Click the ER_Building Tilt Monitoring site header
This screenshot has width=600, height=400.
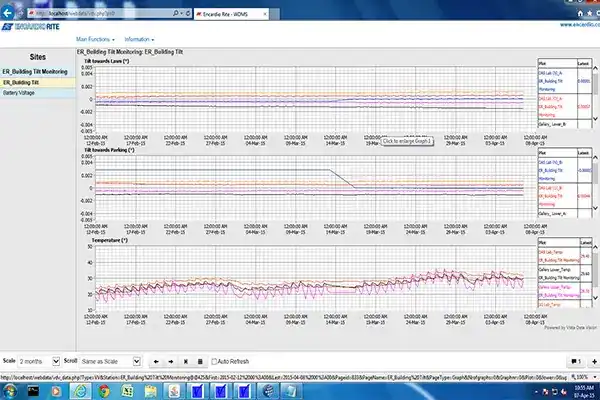[36, 72]
